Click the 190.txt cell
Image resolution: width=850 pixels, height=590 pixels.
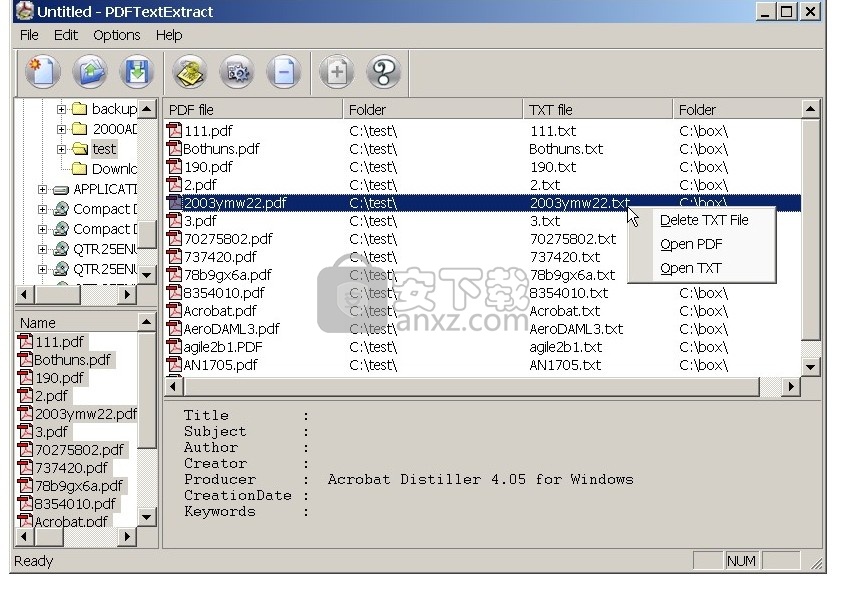coord(553,167)
